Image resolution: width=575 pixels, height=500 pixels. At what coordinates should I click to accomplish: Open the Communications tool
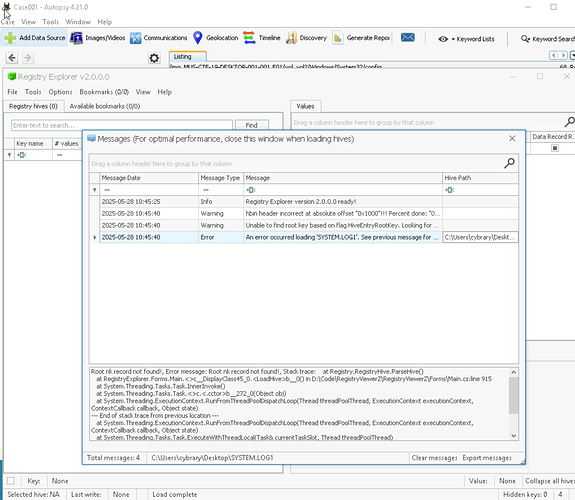pyautogui.click(x=158, y=38)
